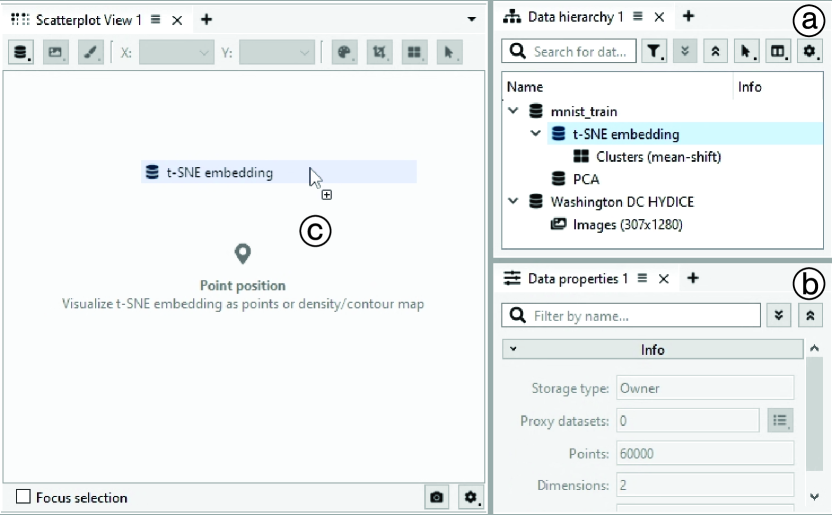
Task: Open the Data hierarchy 1 hamburger menu
Action: tap(638, 16)
